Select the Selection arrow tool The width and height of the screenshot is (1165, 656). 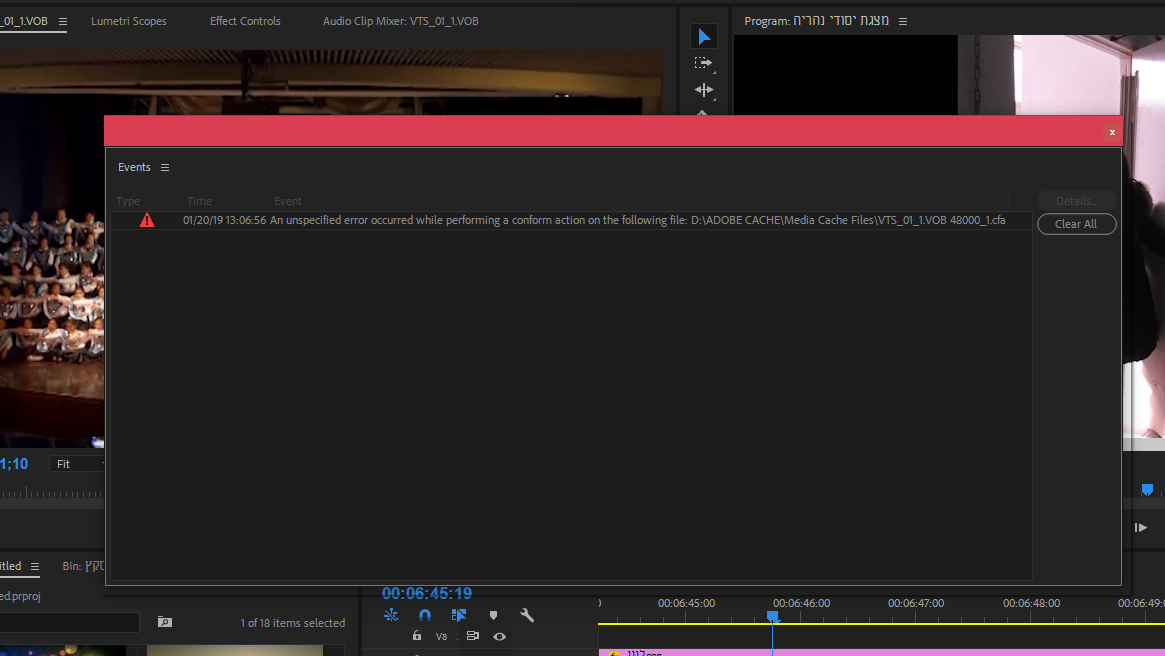pos(704,36)
